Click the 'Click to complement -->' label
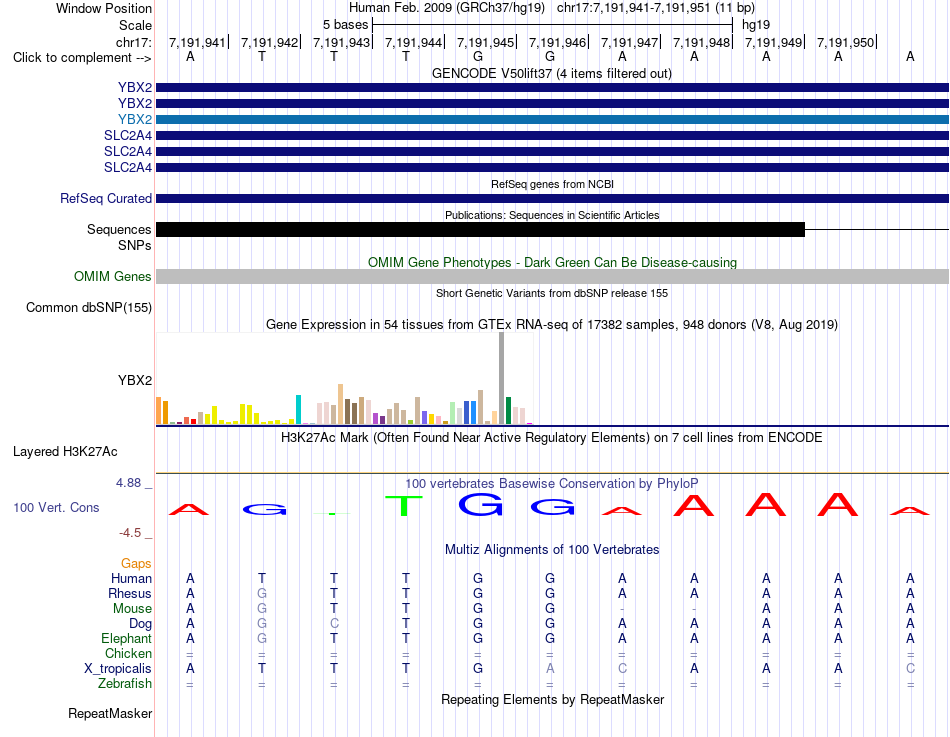Screen dimensions: 950x737 click(82, 58)
